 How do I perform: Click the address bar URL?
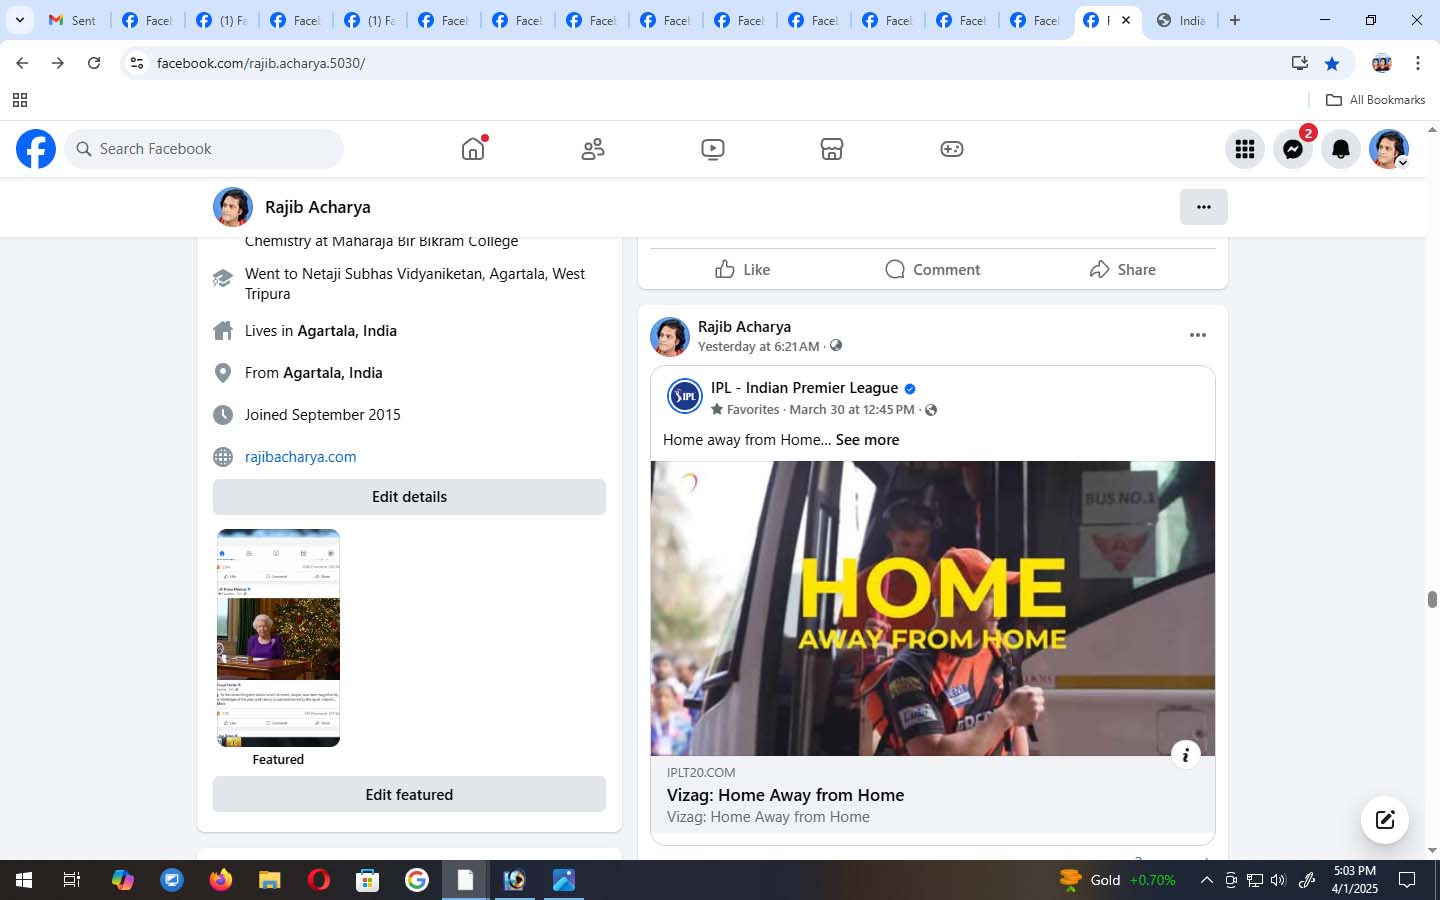click(x=261, y=63)
